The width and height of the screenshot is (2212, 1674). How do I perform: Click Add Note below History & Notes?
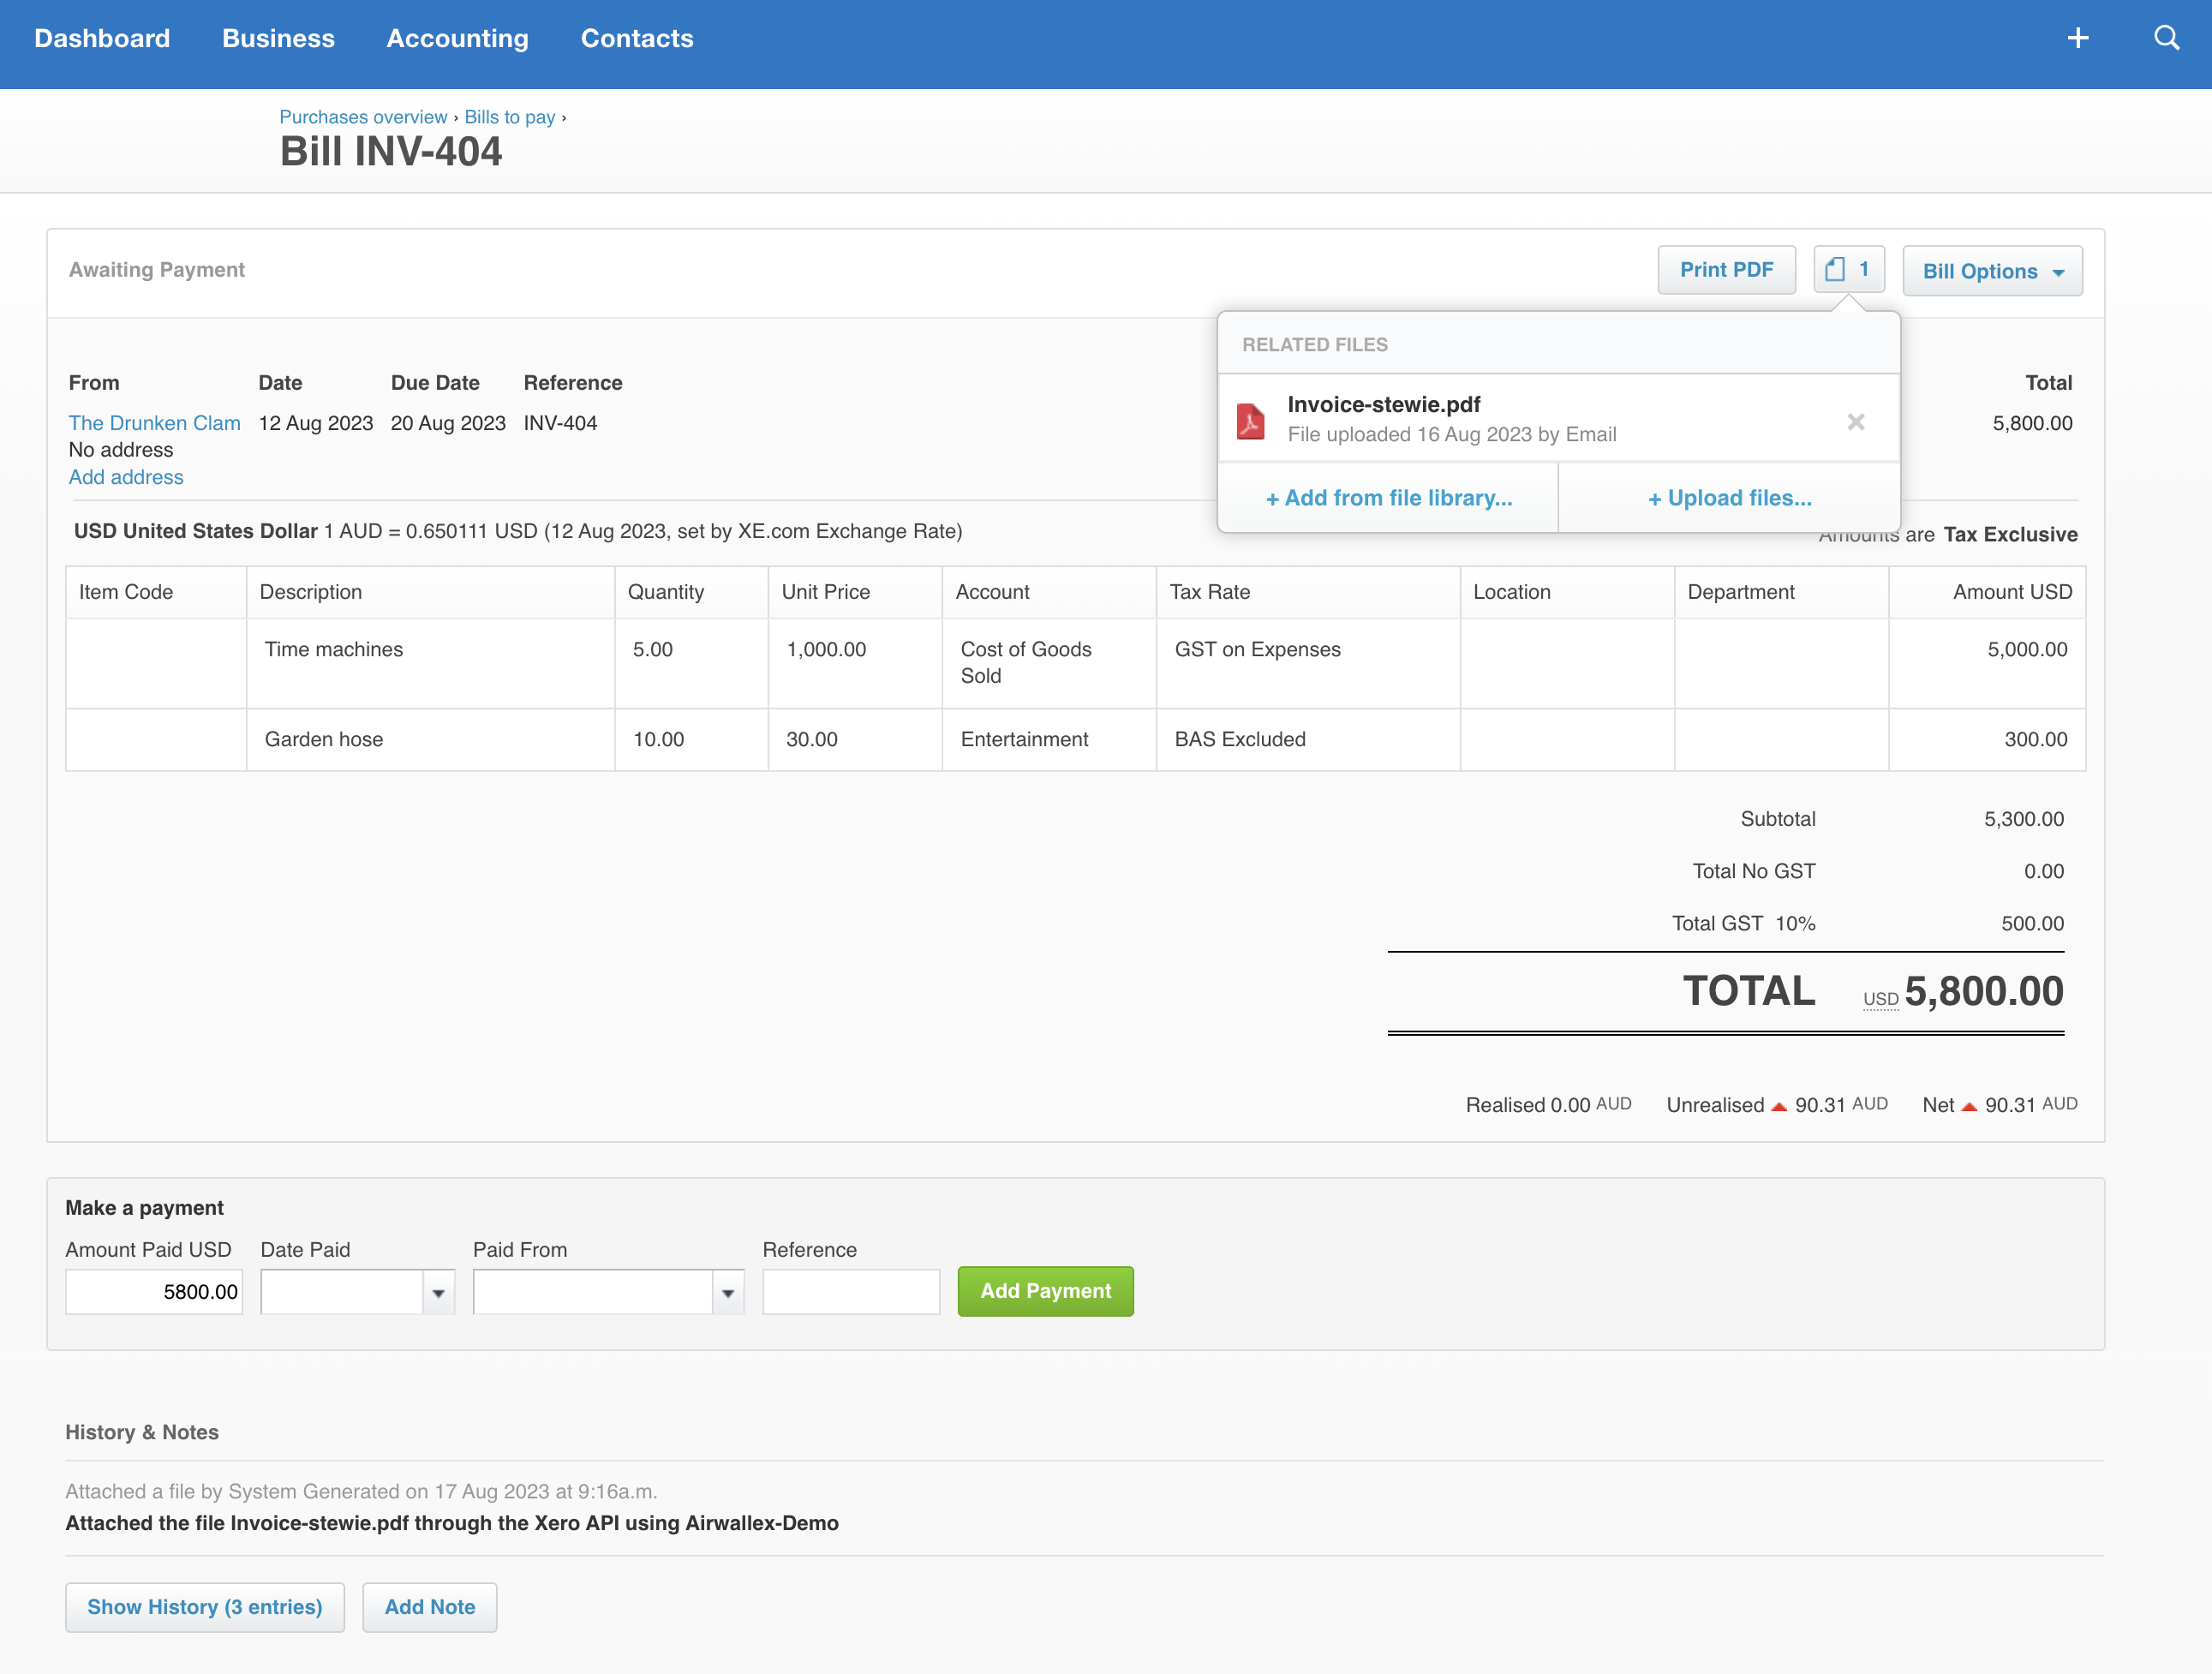(x=429, y=1607)
